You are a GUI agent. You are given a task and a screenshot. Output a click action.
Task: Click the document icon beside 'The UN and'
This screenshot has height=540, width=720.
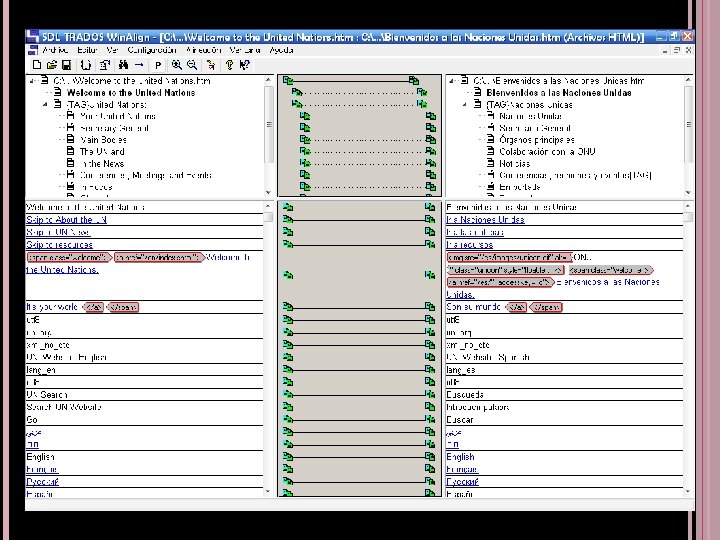(x=71, y=151)
